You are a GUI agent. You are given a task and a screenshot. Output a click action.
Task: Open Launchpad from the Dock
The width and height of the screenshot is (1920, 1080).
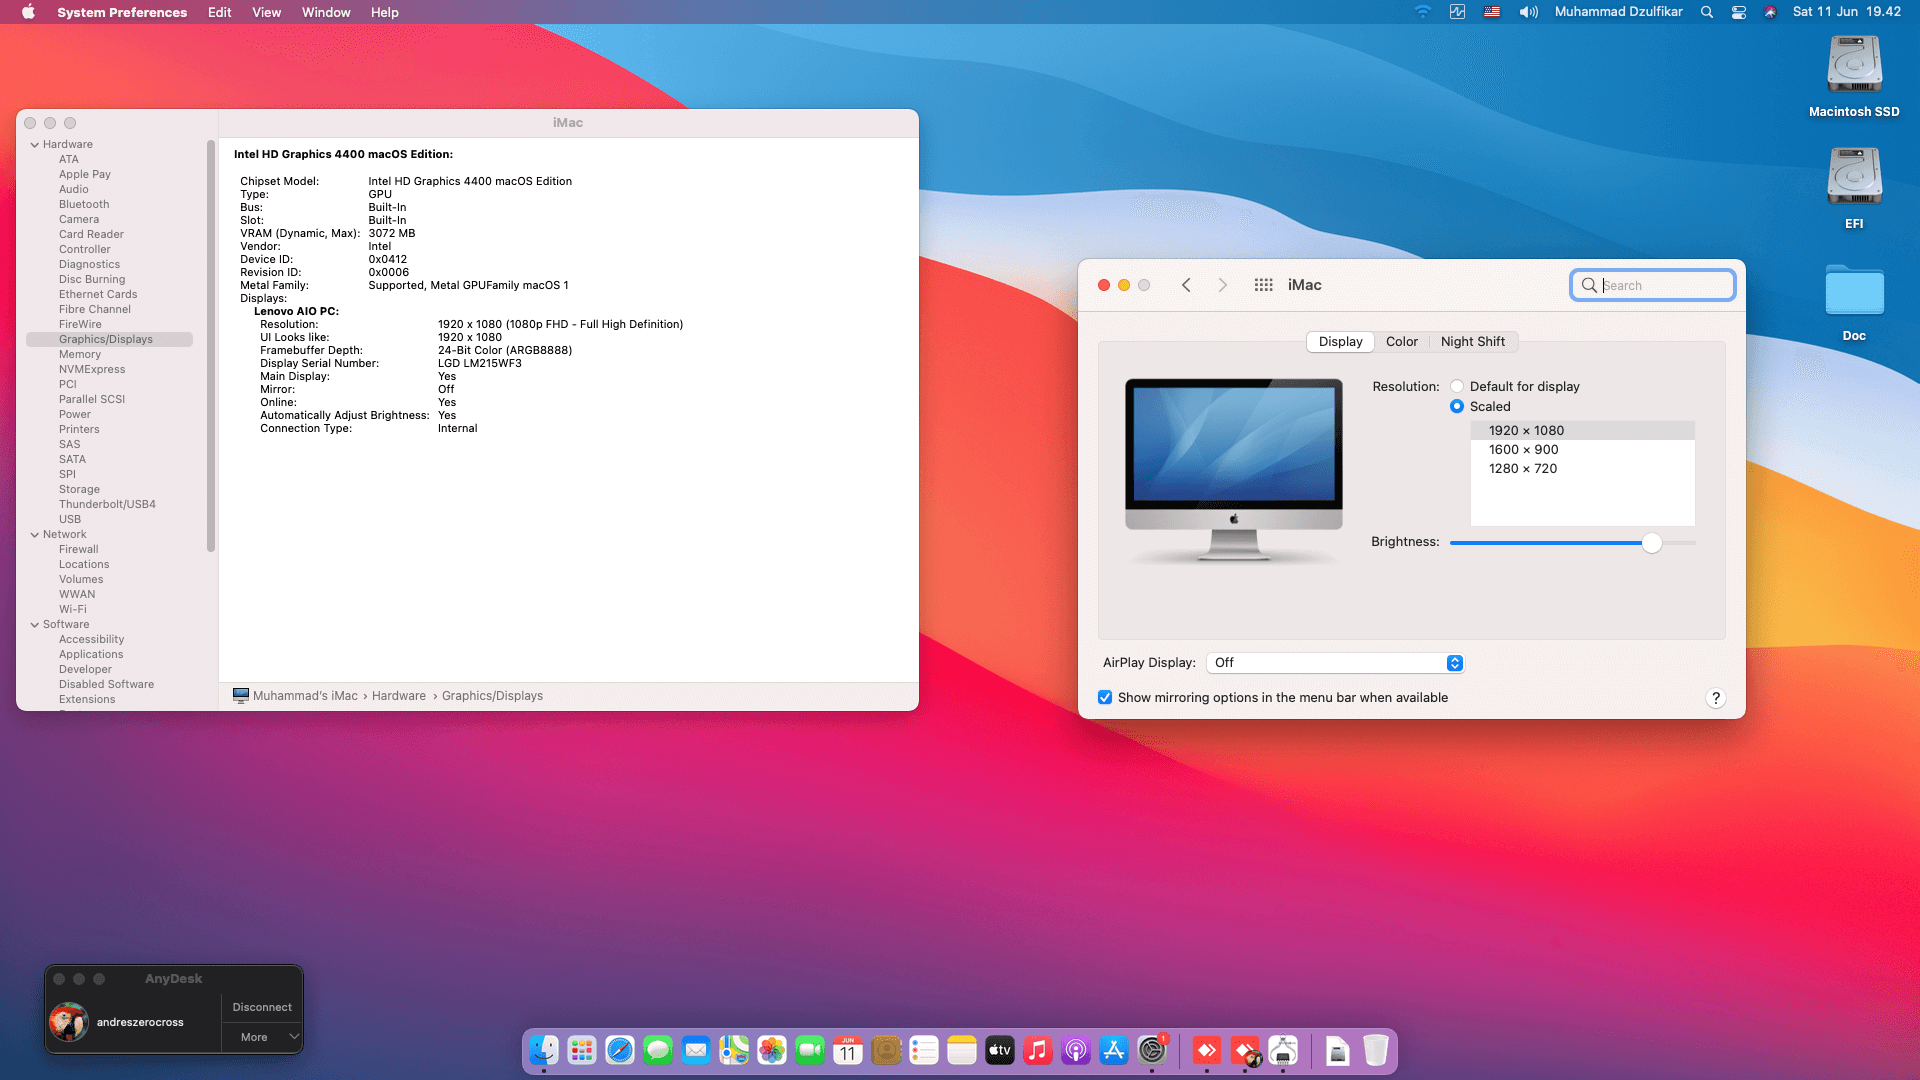[581, 1050]
